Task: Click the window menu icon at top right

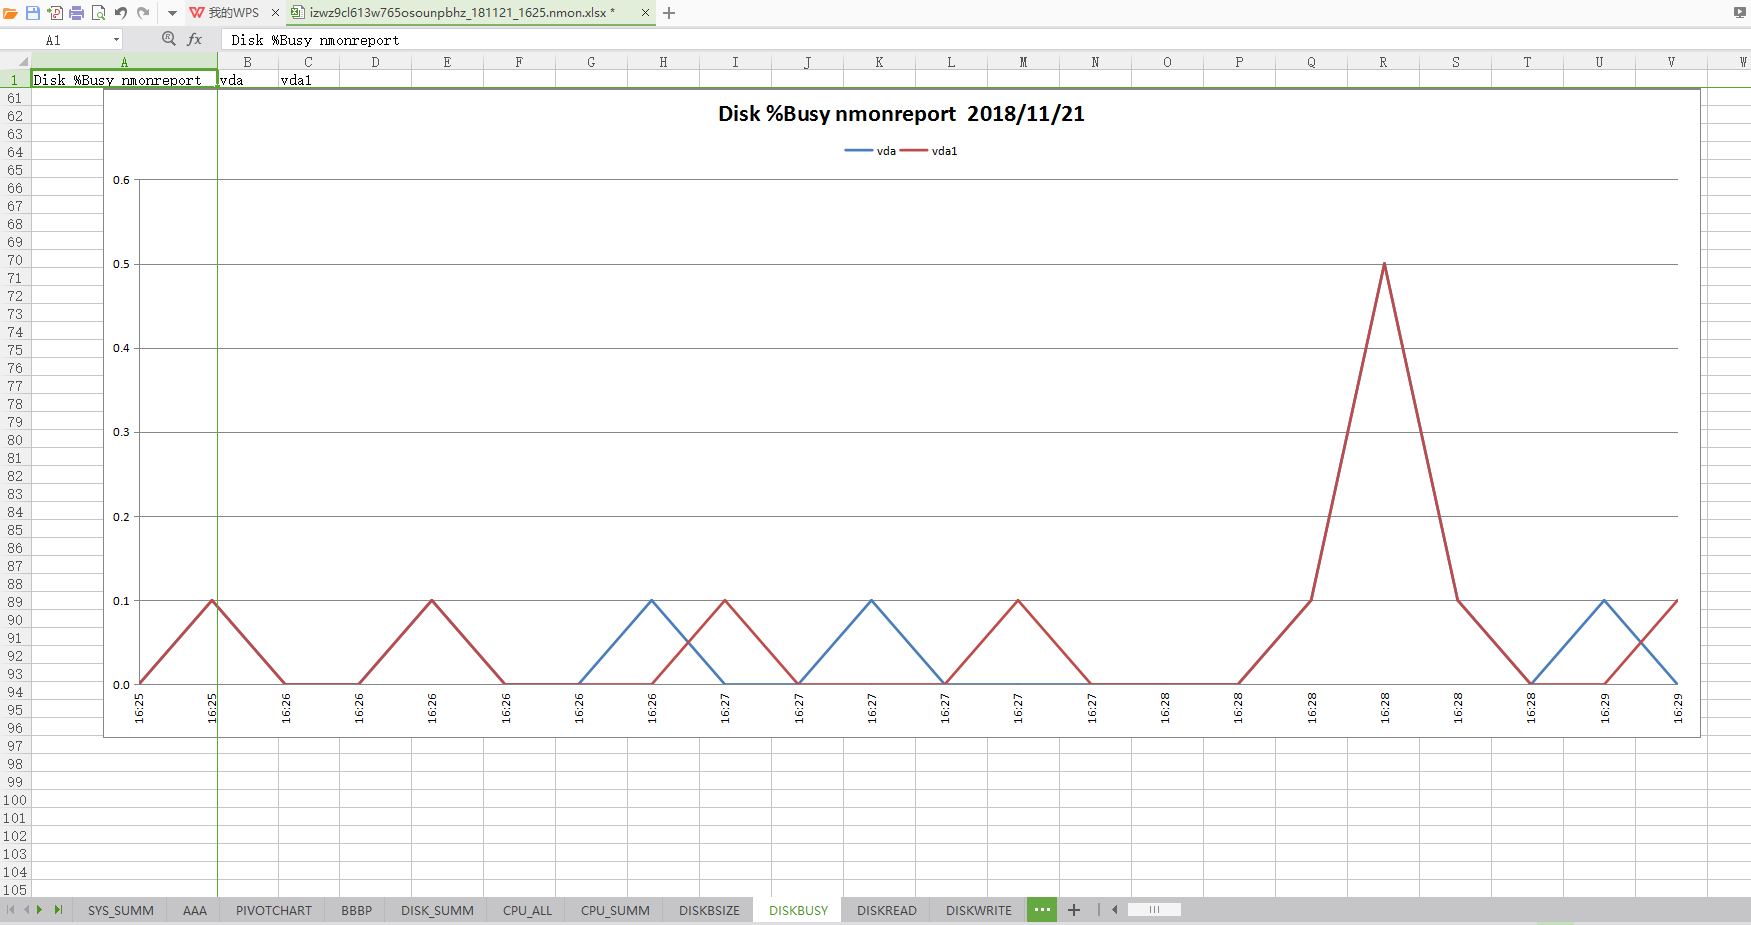Action: [x=1741, y=13]
